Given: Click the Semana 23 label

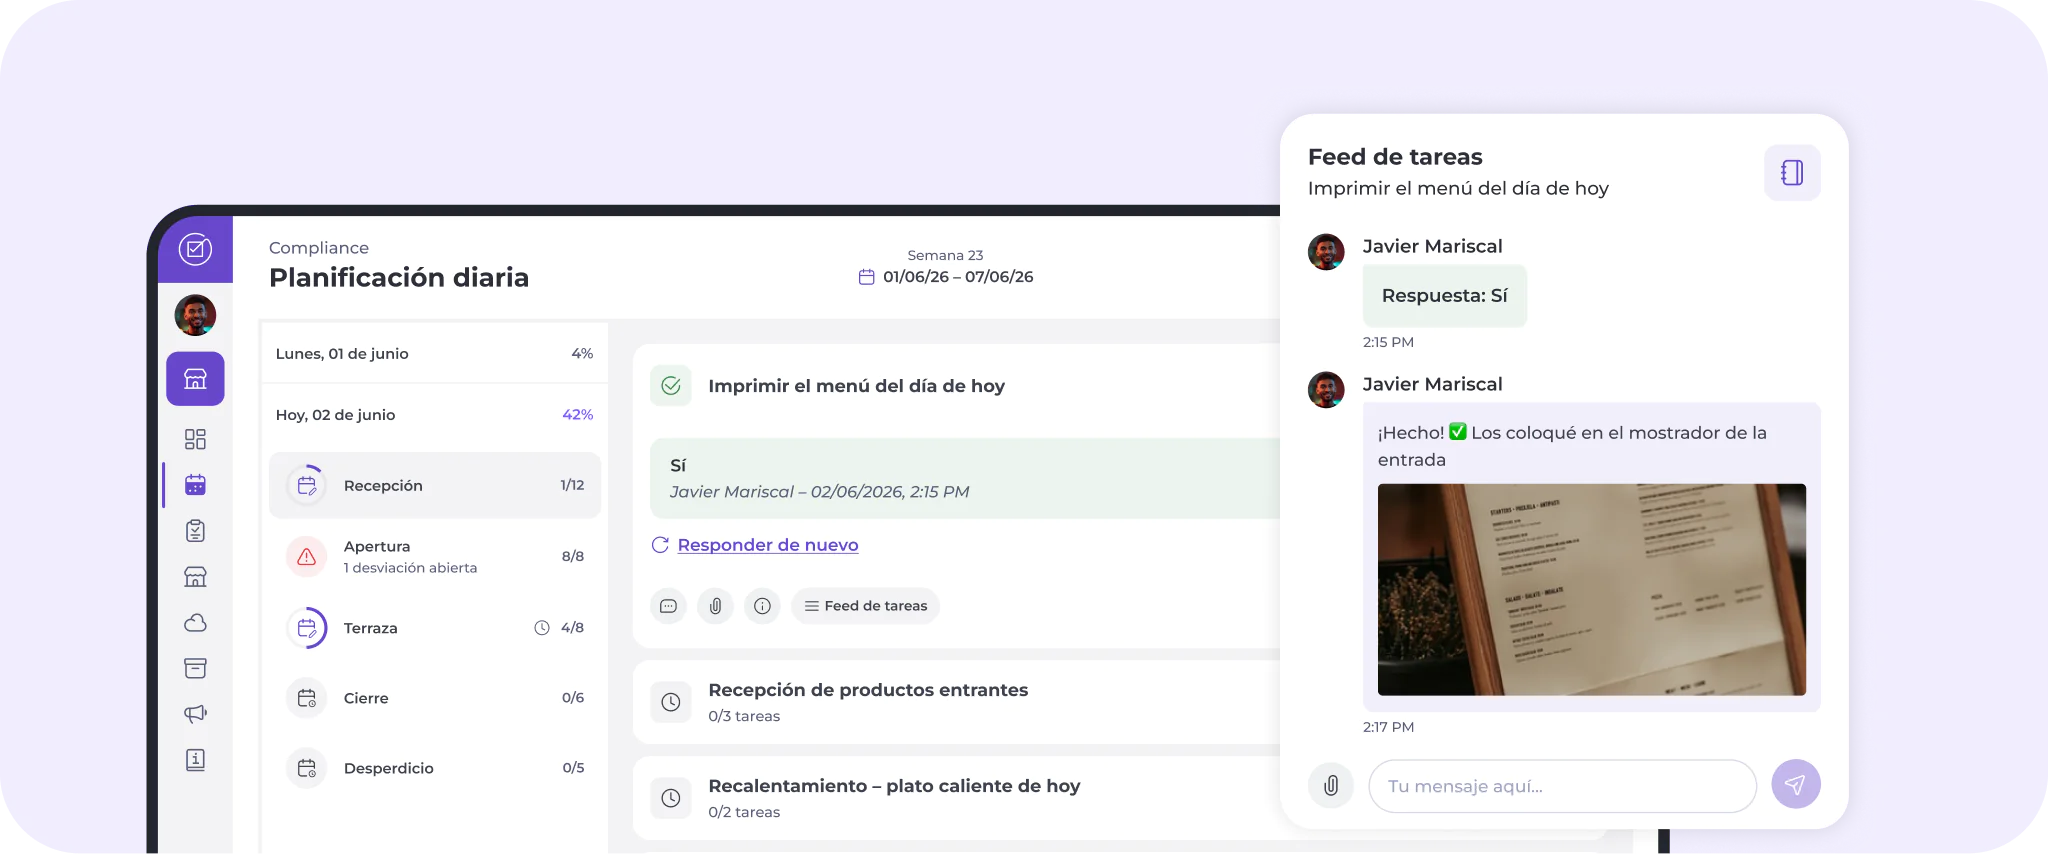Looking at the screenshot, I should pyautogui.click(x=945, y=255).
